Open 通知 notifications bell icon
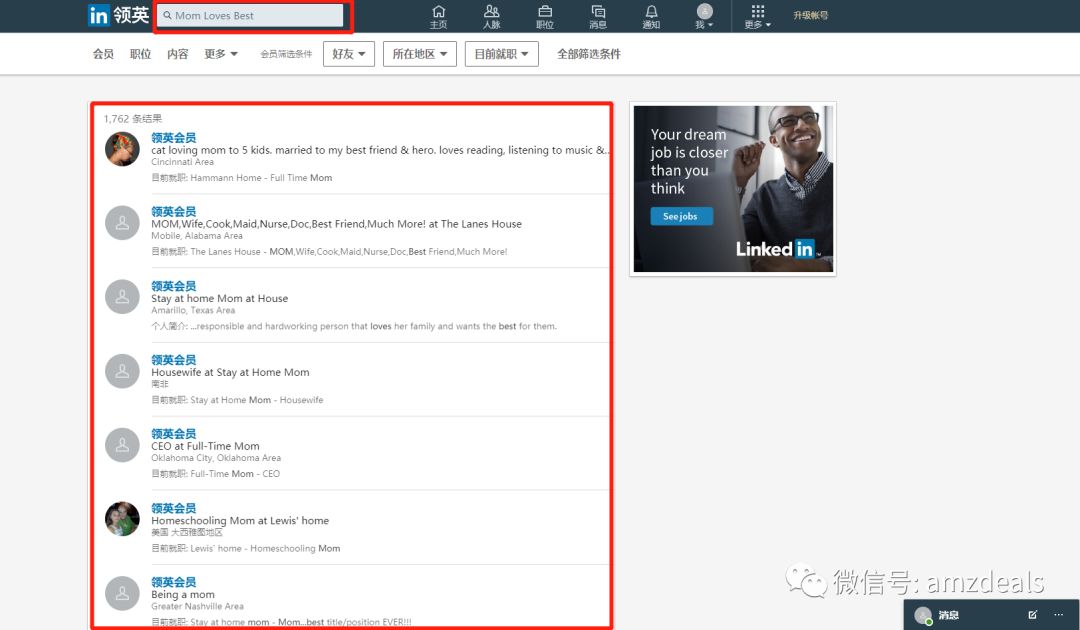 tap(651, 16)
